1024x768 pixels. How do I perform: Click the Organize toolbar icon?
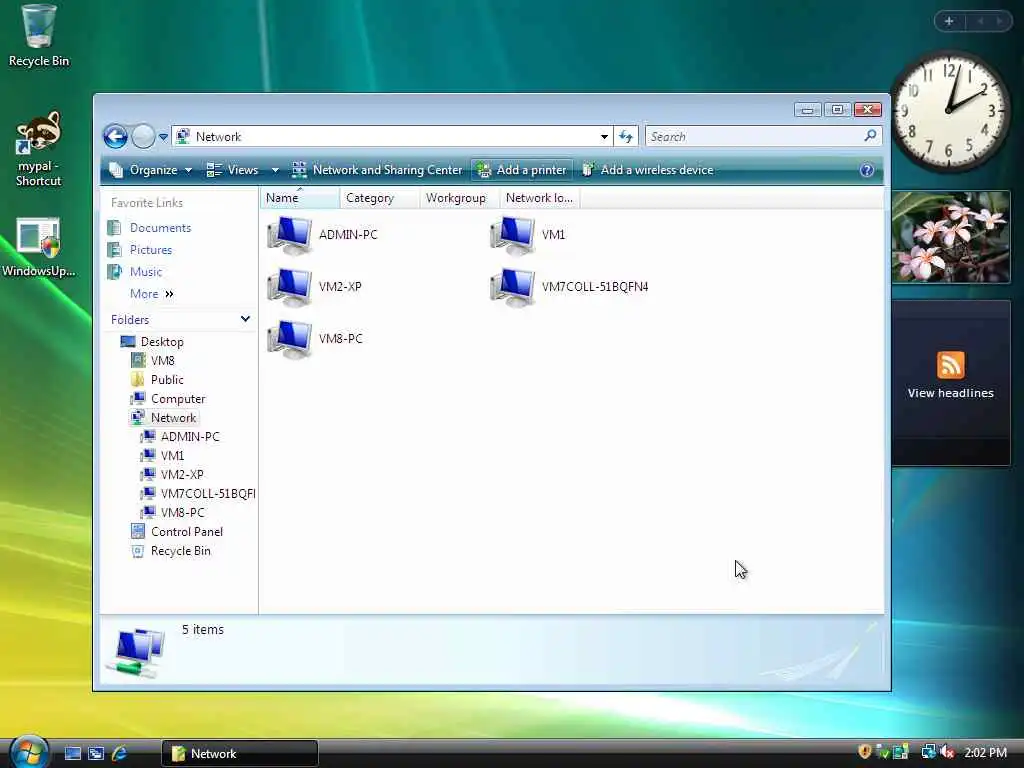[116, 170]
